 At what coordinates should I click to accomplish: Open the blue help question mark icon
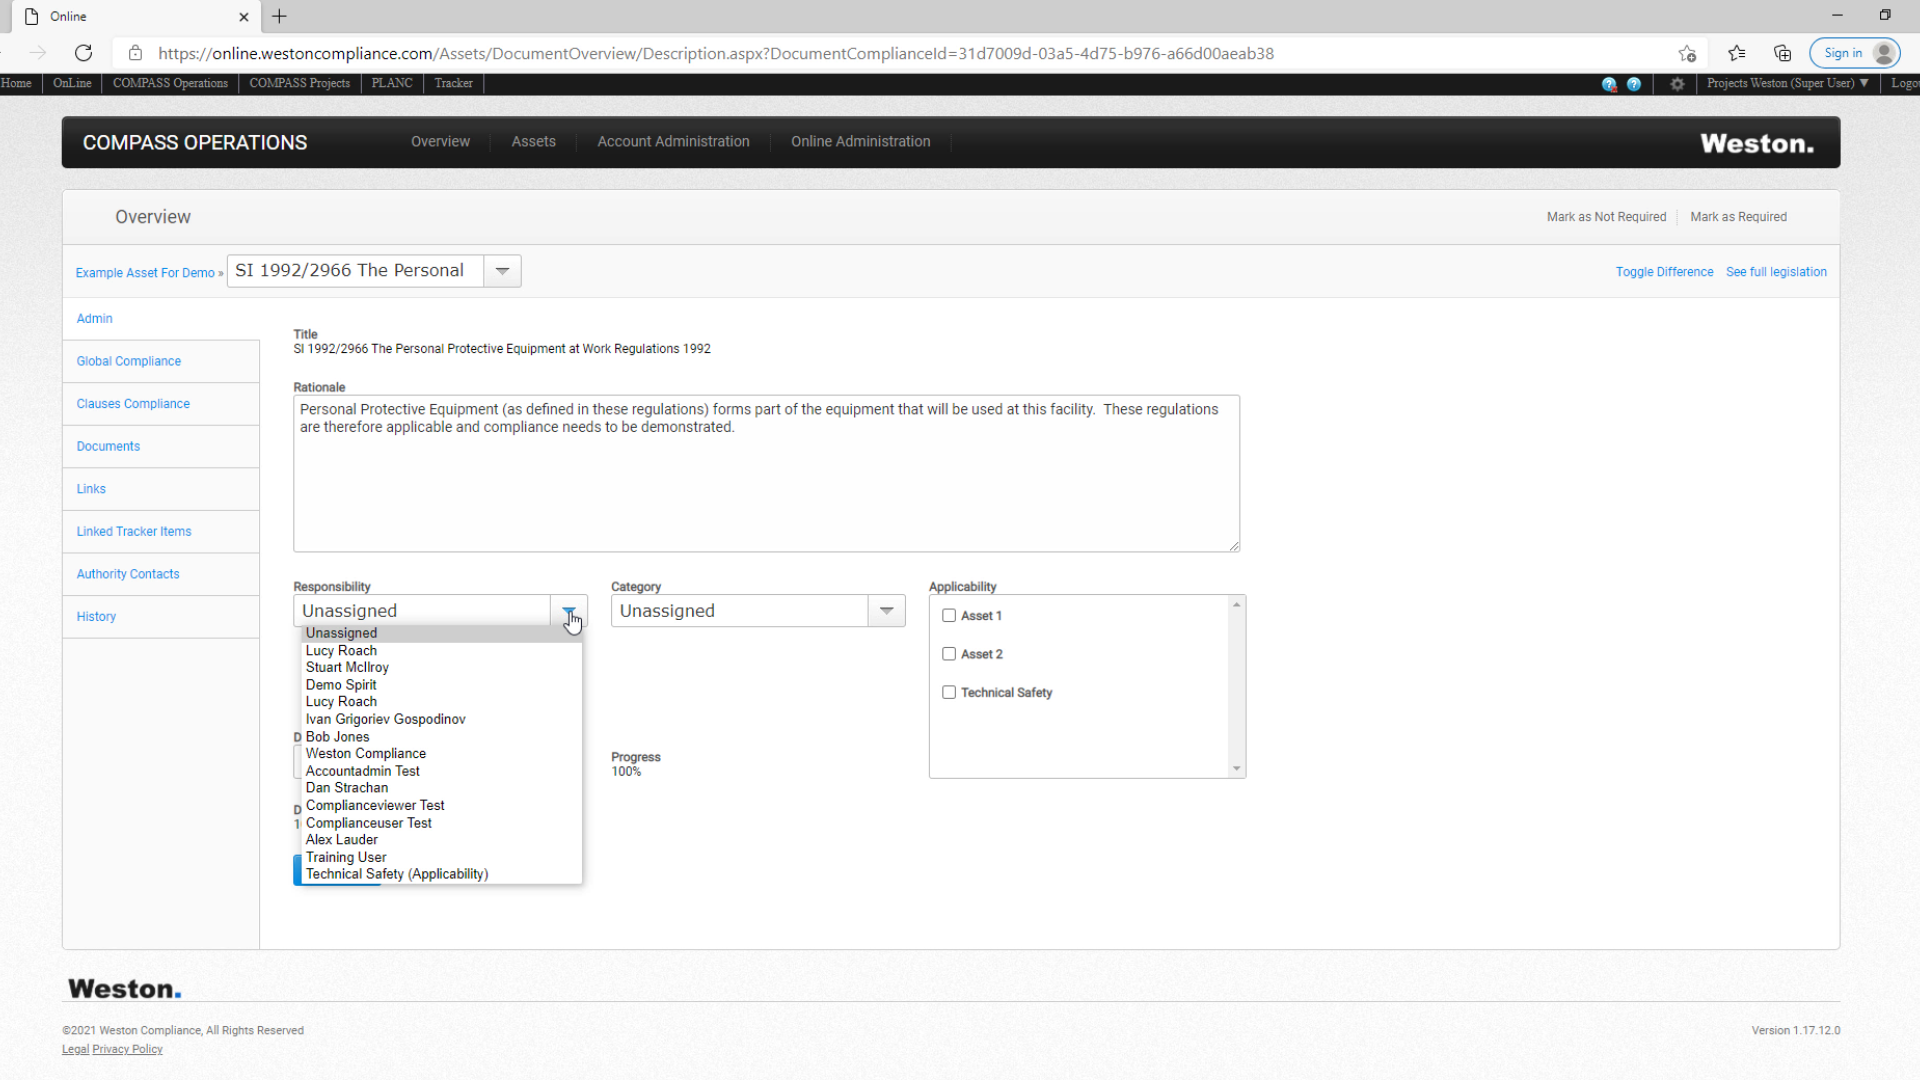[x=1634, y=84]
